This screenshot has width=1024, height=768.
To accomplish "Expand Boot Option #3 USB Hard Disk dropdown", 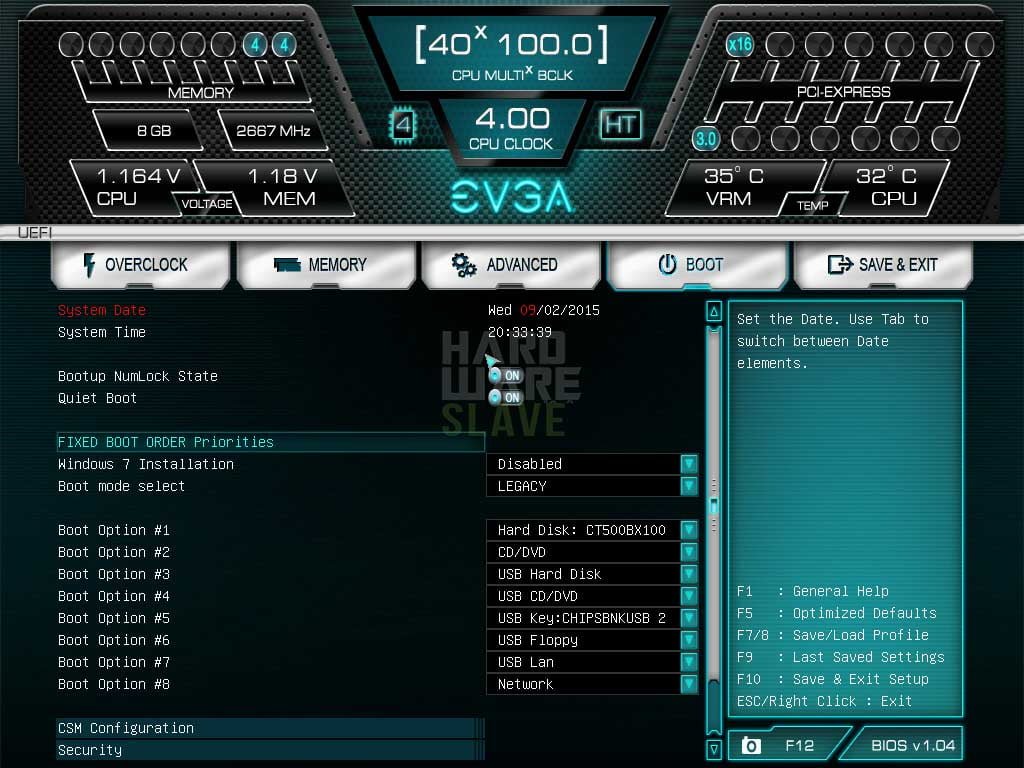I will click(592, 574).
